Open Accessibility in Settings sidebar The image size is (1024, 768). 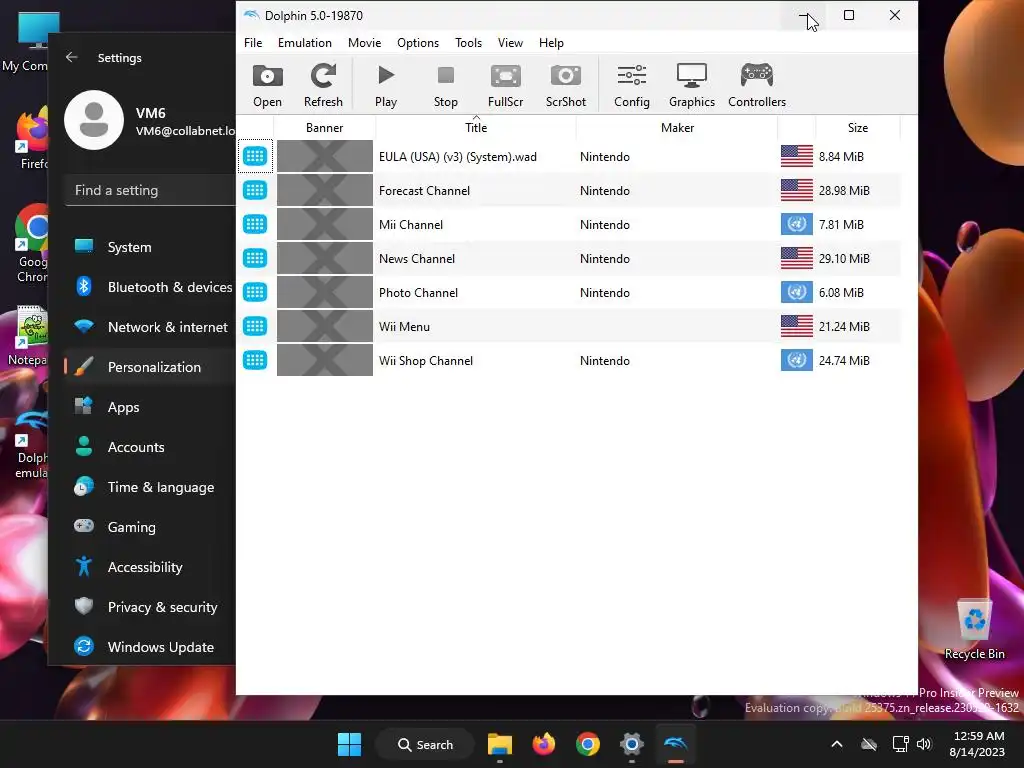coord(150,567)
